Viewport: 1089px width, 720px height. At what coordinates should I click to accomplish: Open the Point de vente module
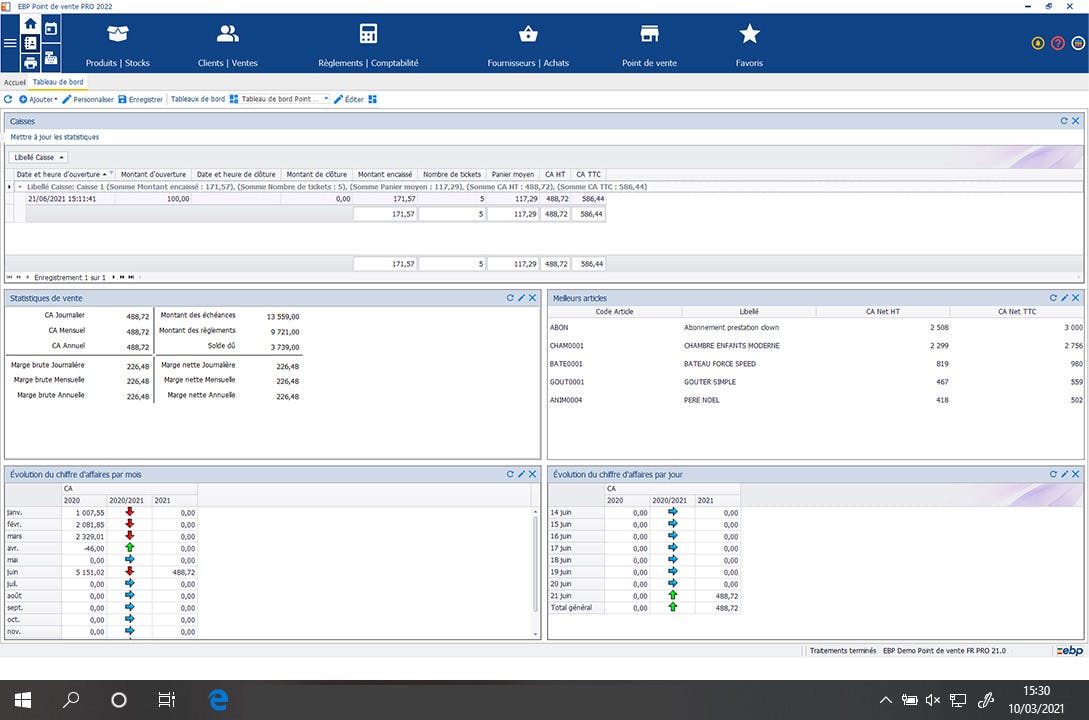tap(648, 42)
